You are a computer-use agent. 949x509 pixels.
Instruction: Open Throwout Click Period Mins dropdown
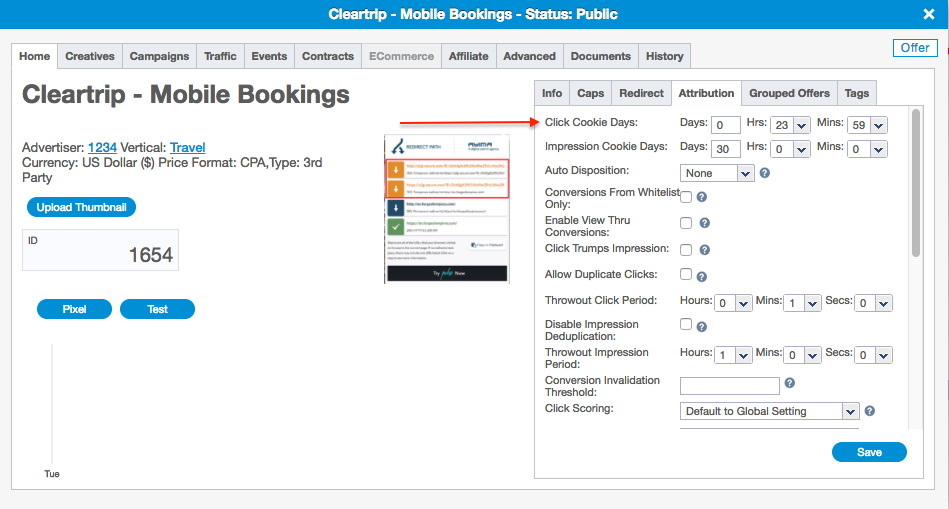[813, 303]
